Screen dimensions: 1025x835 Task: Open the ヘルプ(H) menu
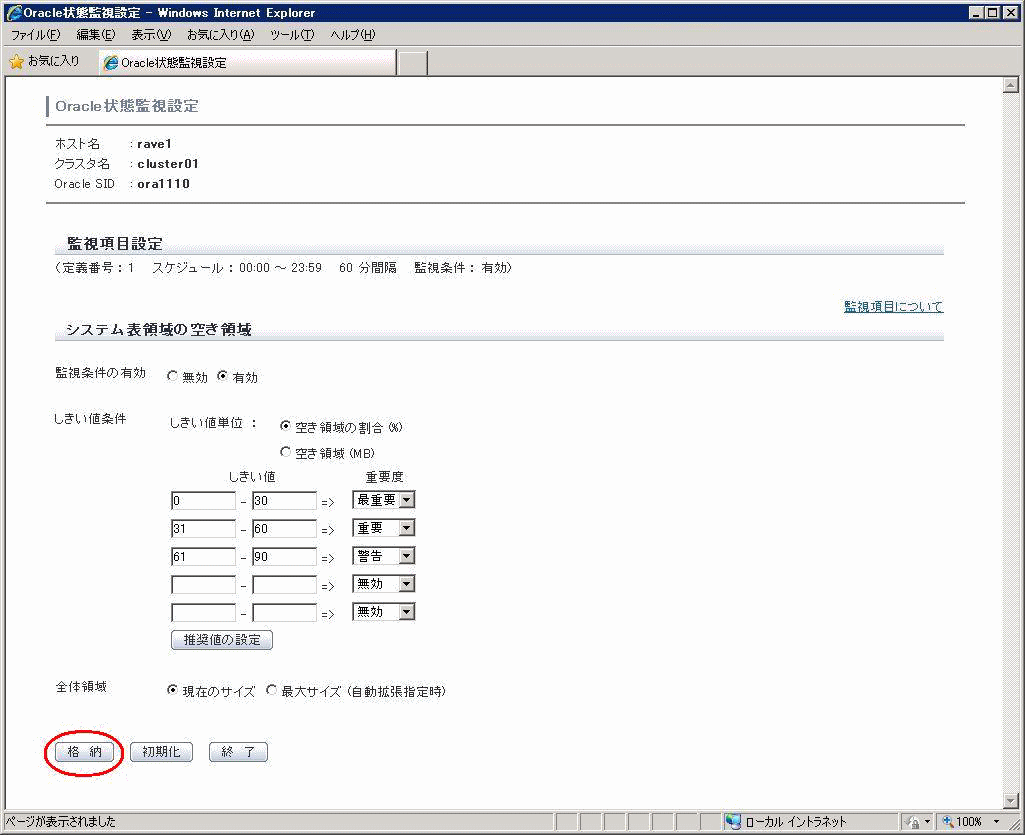coord(352,35)
